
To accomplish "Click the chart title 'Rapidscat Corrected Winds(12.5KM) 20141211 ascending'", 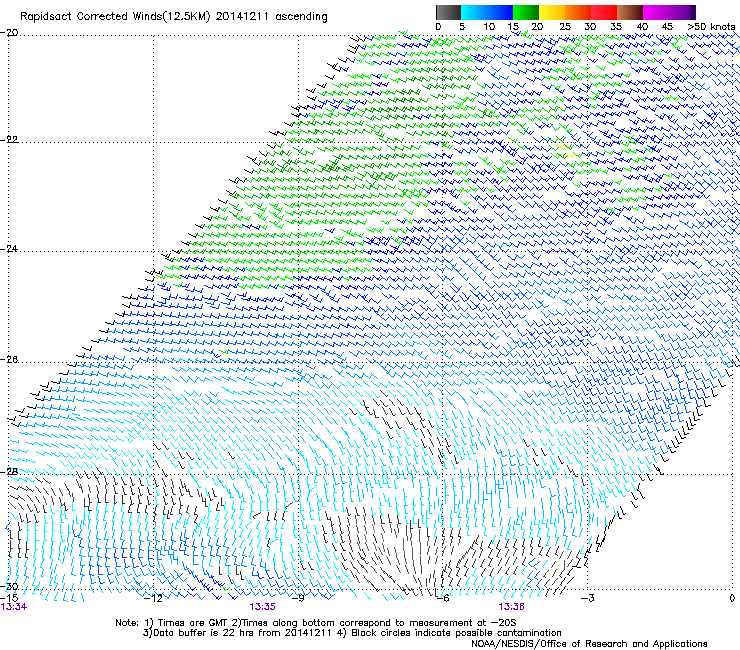I will pos(174,17).
